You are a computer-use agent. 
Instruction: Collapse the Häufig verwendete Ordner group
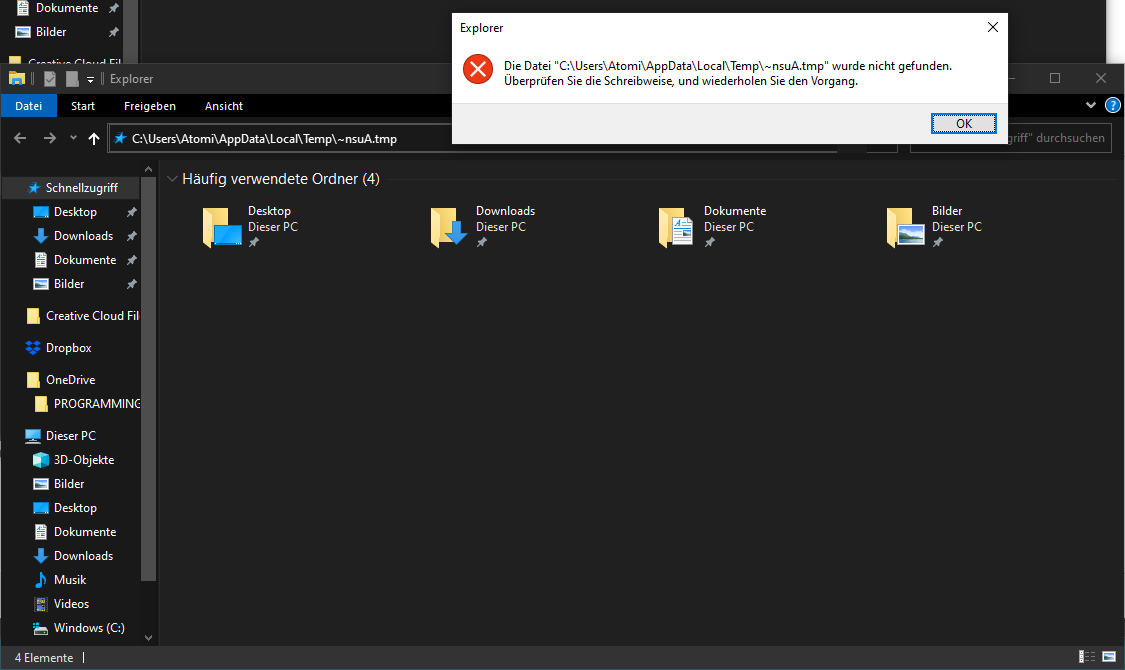point(172,179)
